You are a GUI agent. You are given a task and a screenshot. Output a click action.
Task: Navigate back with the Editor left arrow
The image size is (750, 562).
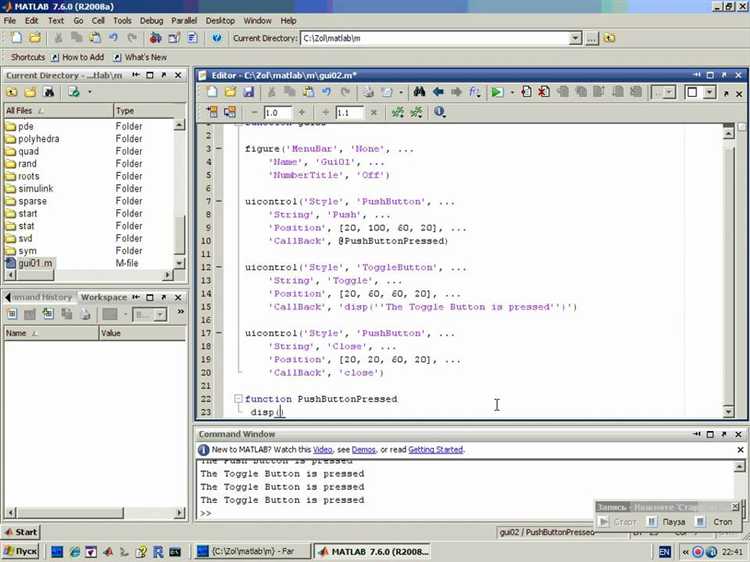(x=438, y=91)
